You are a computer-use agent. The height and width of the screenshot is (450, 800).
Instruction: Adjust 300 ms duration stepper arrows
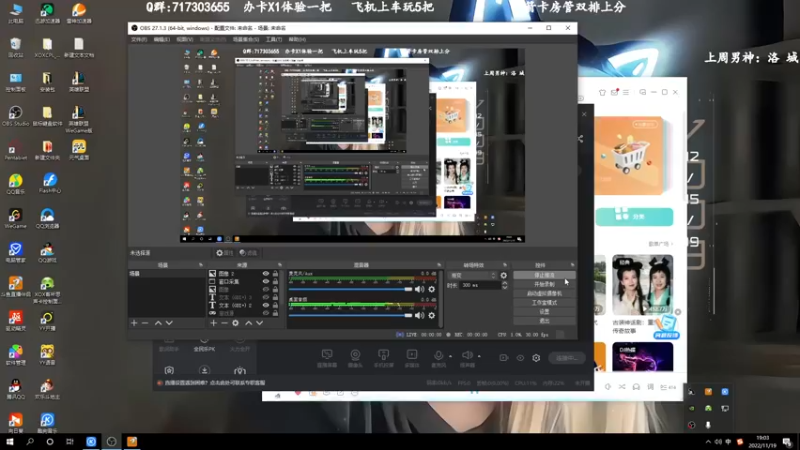click(505, 286)
